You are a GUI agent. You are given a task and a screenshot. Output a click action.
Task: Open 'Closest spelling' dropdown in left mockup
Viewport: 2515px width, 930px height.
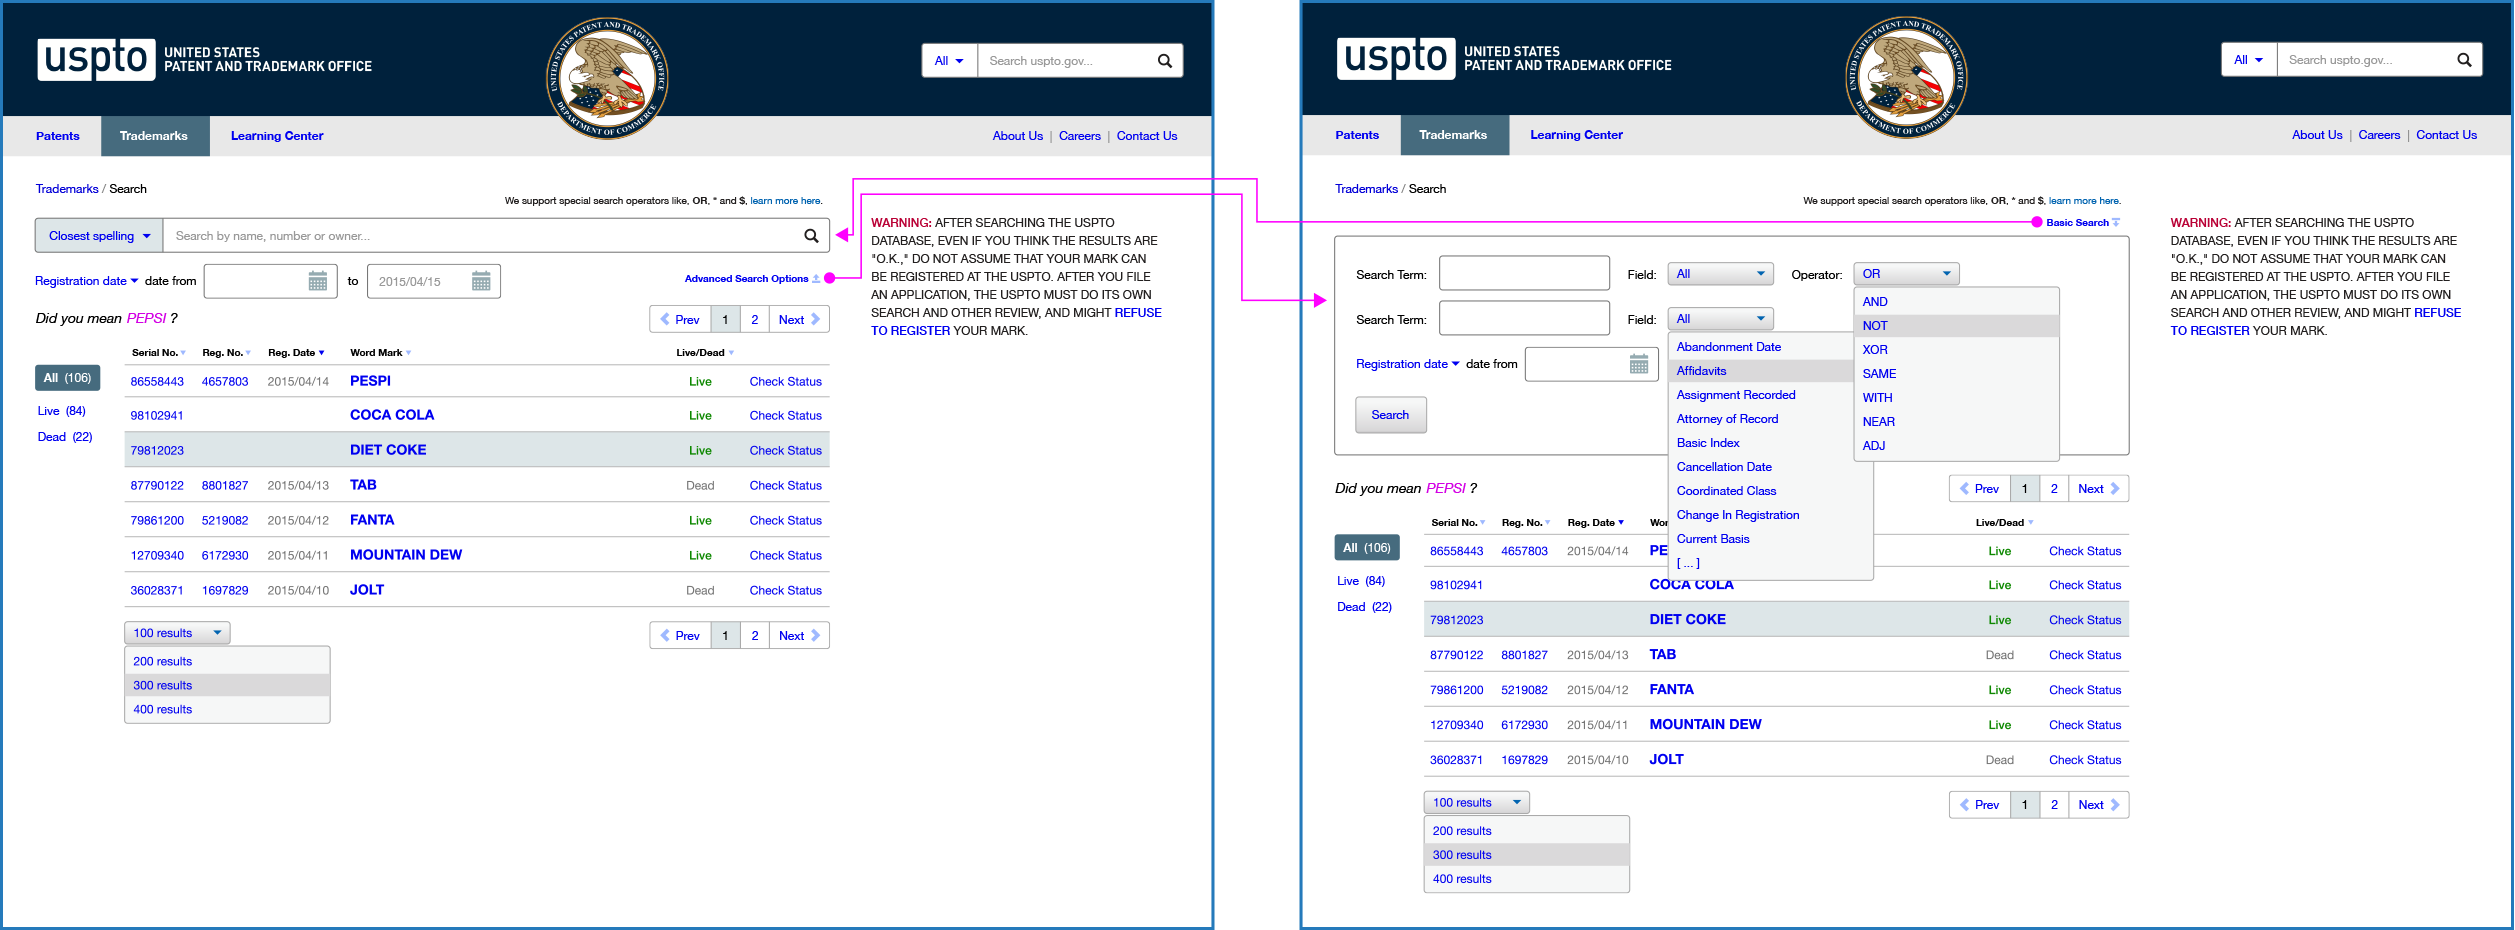coord(99,236)
